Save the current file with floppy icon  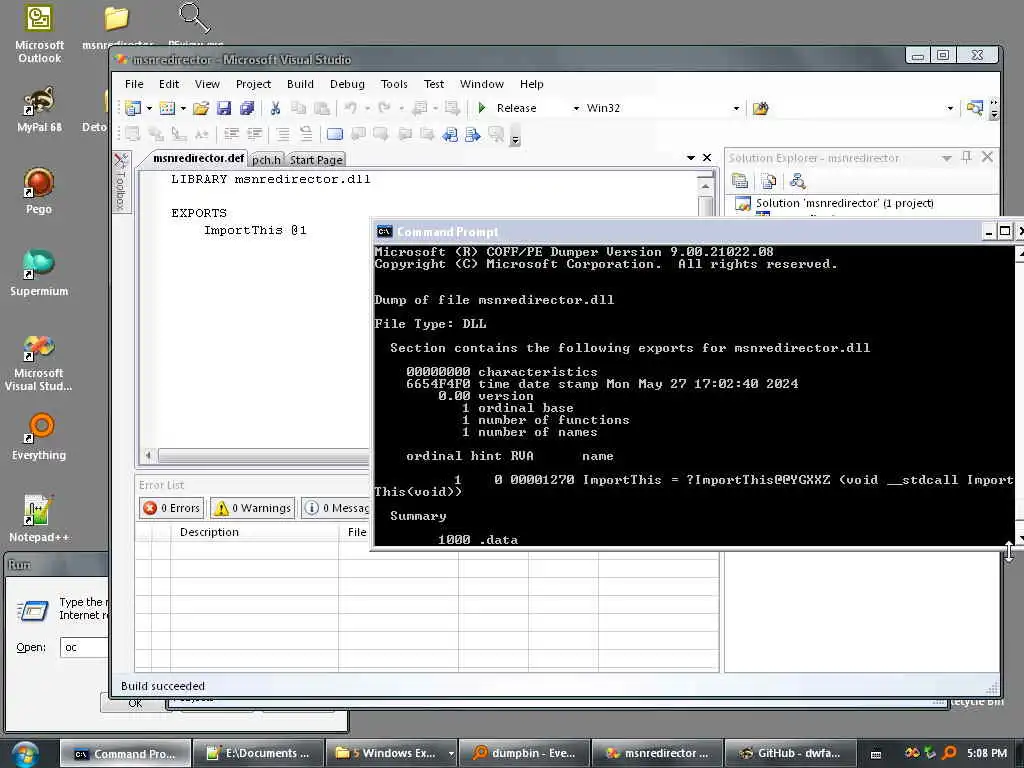pos(224,108)
